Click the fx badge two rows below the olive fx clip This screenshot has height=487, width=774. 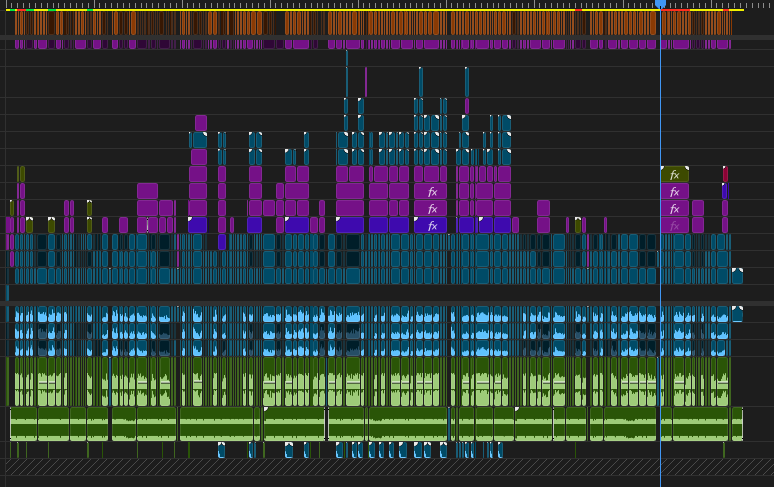(675, 209)
